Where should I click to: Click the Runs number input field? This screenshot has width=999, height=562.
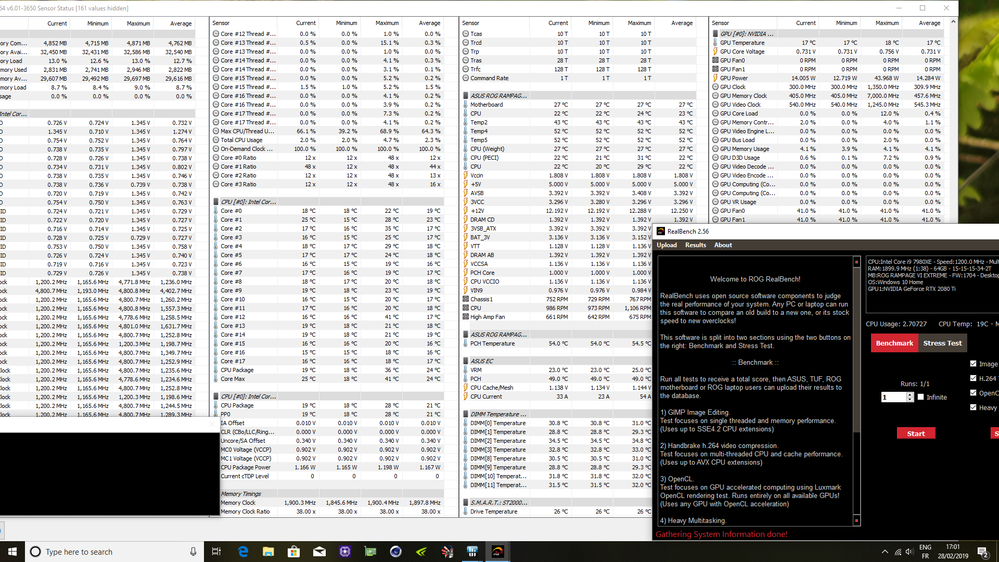pos(893,397)
